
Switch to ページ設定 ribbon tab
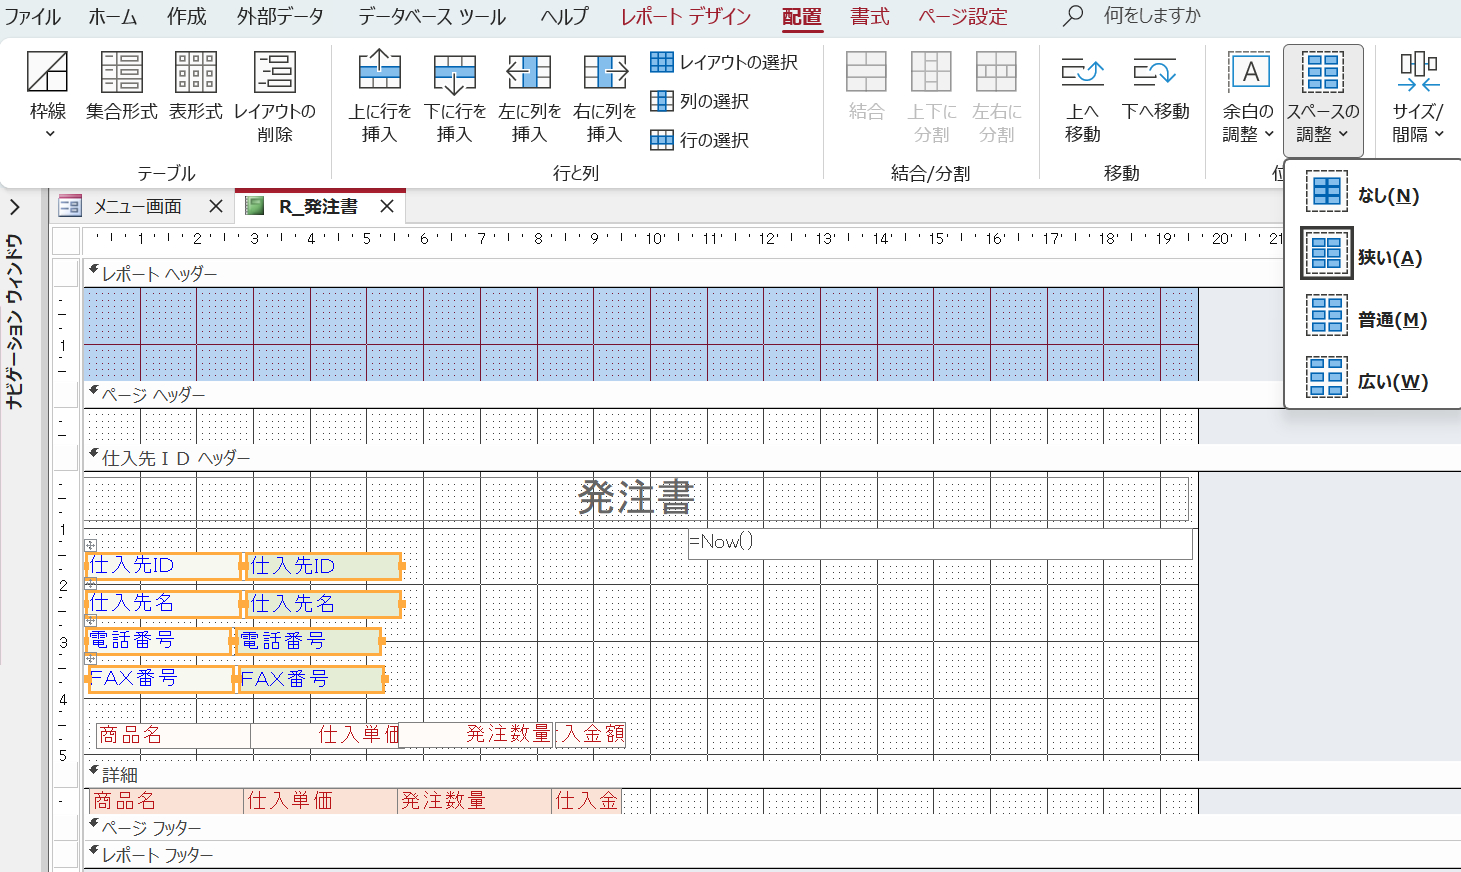963,17
